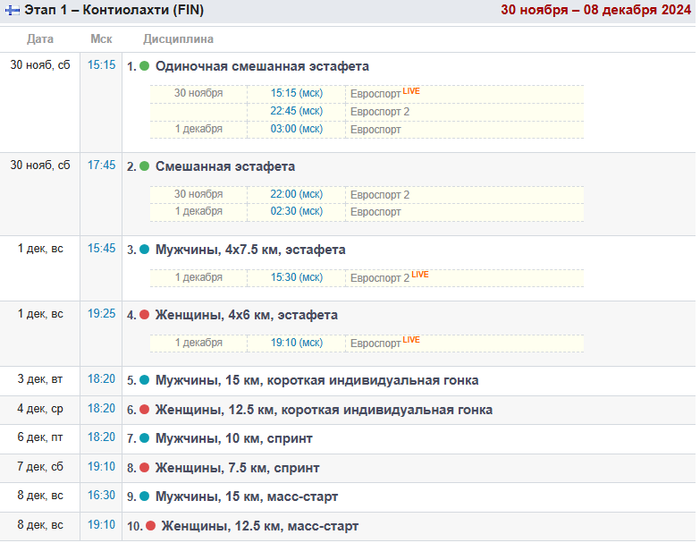Click start time 17:45 in Мск column
This screenshot has height=543, width=700.
[101, 165]
